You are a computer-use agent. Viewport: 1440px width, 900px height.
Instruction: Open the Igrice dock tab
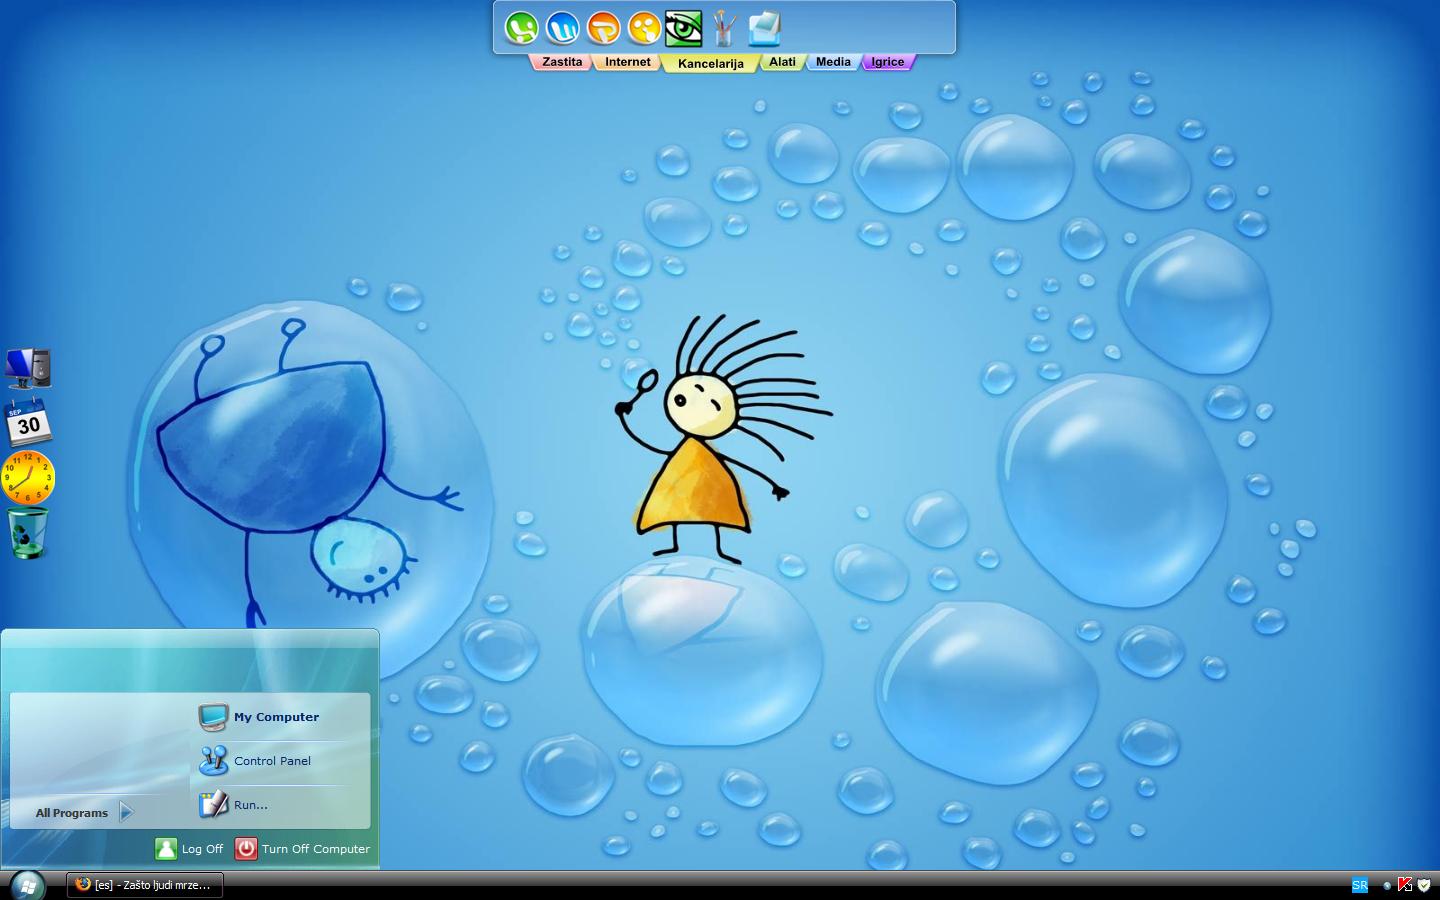[x=887, y=62]
